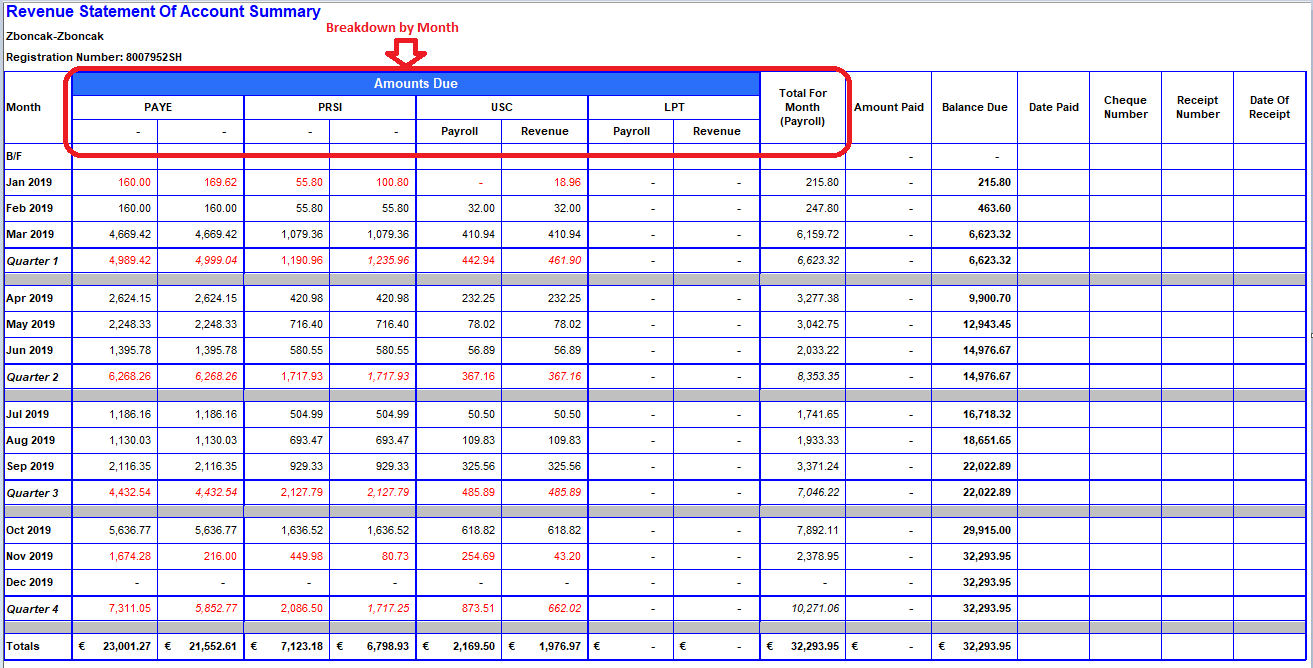Click the red 169.62 PAYE value for Jan 2019

(x=220, y=183)
